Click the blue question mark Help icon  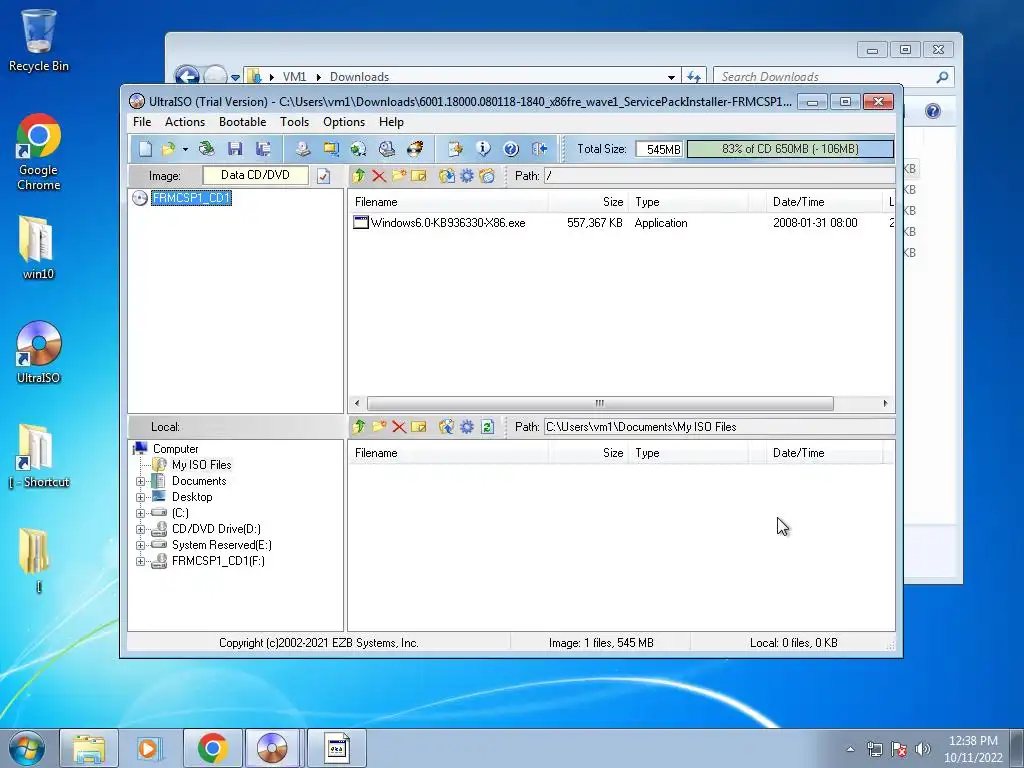coord(511,149)
